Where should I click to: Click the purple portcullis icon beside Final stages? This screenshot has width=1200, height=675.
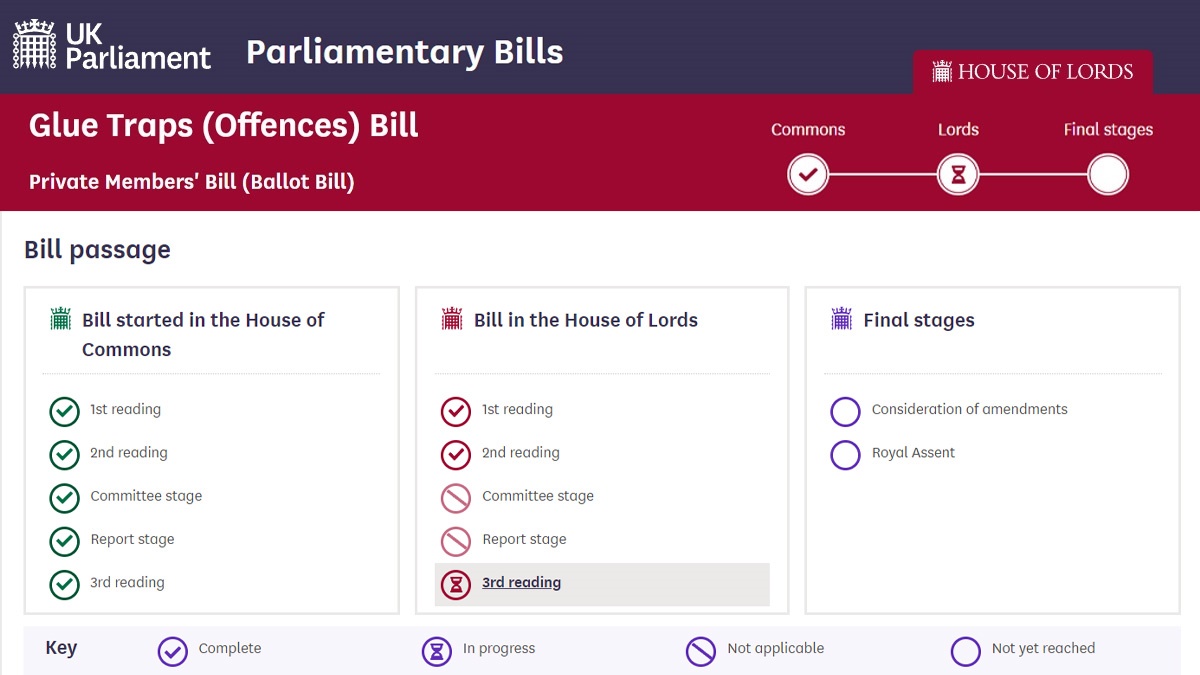pos(842,320)
